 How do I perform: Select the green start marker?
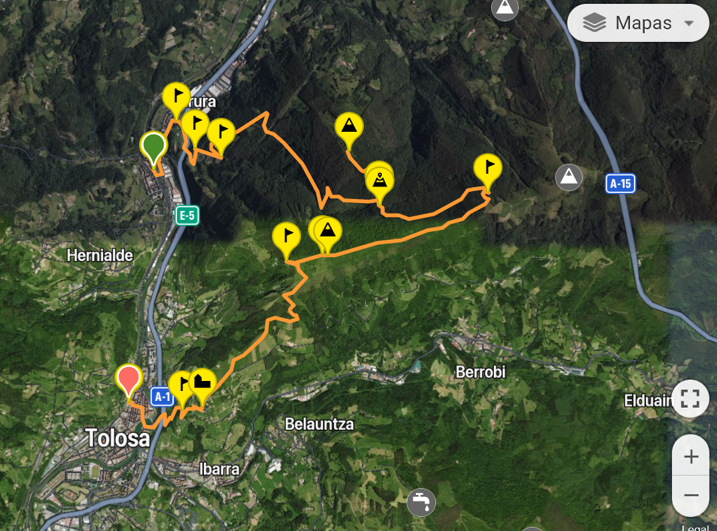click(x=154, y=147)
